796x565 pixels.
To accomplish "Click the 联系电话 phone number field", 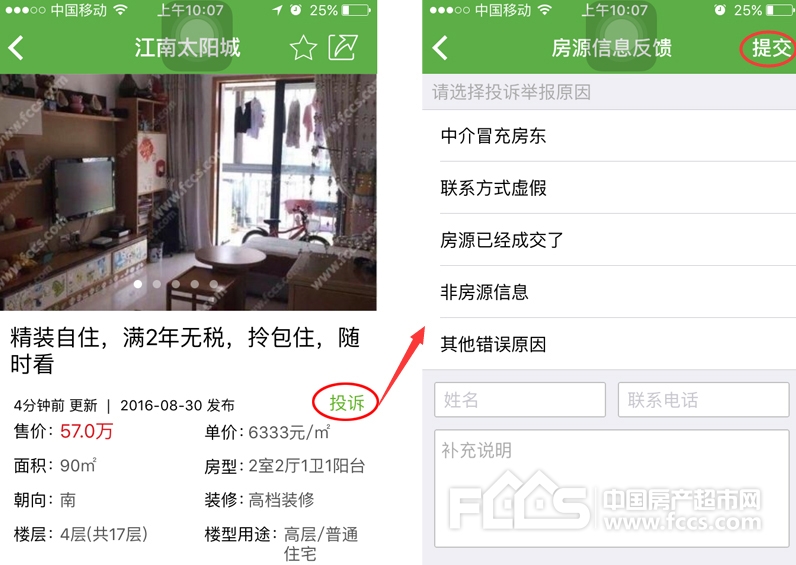I will pyautogui.click(x=704, y=400).
